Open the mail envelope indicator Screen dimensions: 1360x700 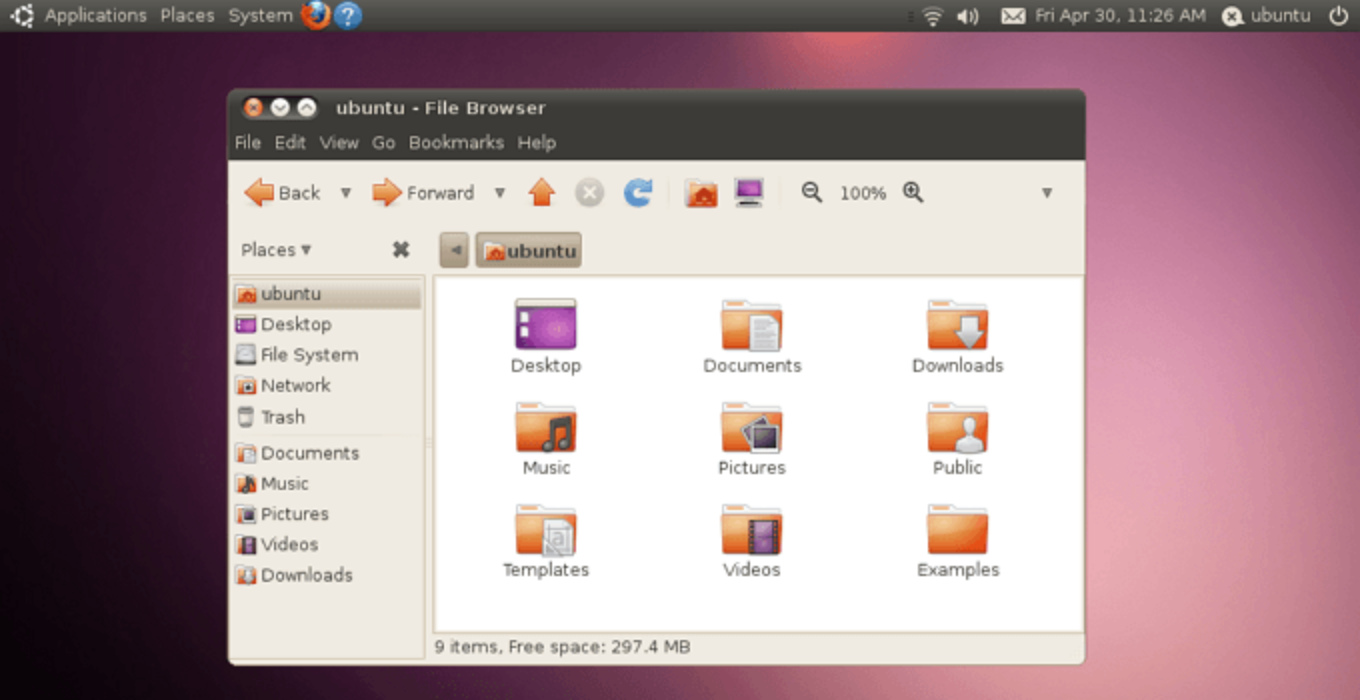1013,15
